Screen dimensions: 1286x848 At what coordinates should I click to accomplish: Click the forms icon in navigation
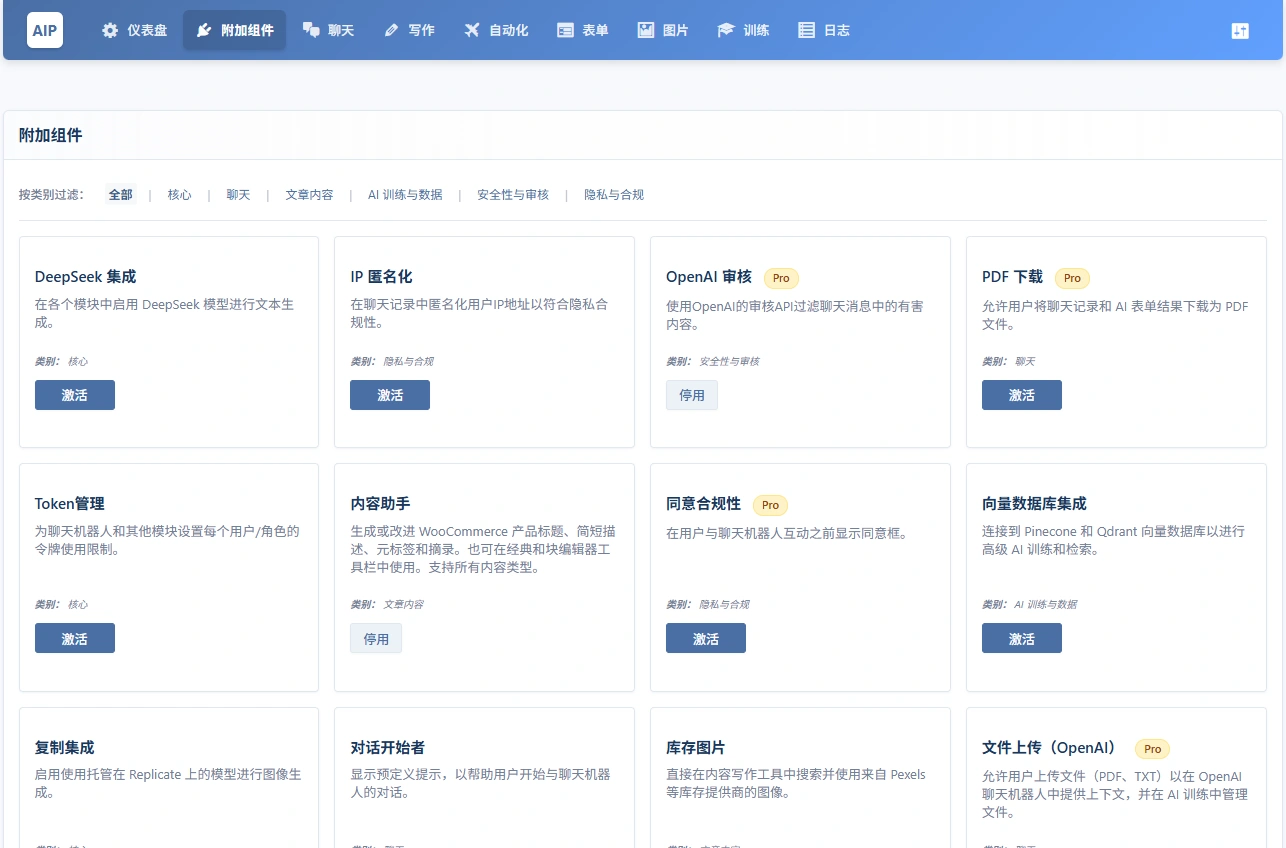pyautogui.click(x=565, y=30)
